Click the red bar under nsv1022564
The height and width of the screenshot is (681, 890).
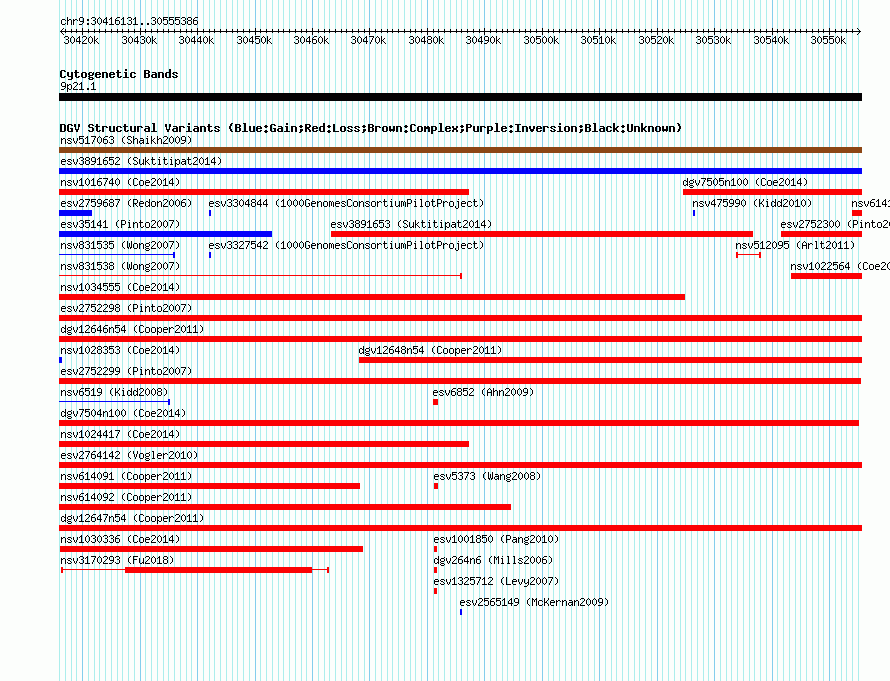pyautogui.click(x=826, y=276)
